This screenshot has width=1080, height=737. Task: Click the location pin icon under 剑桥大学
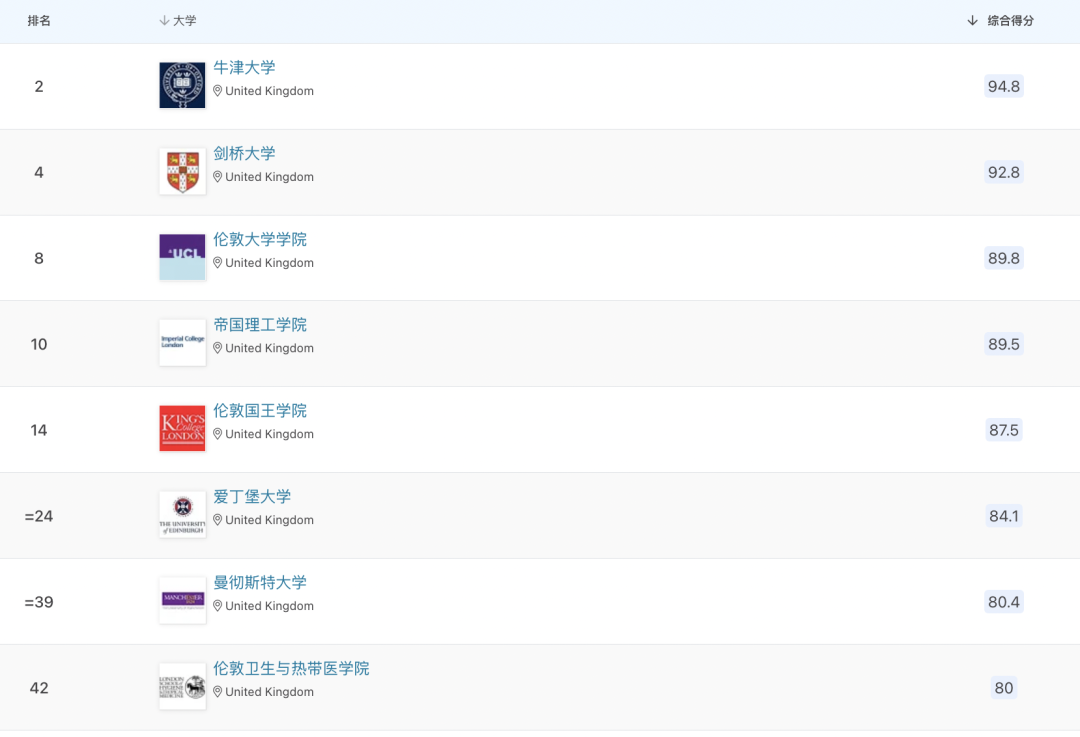(218, 177)
